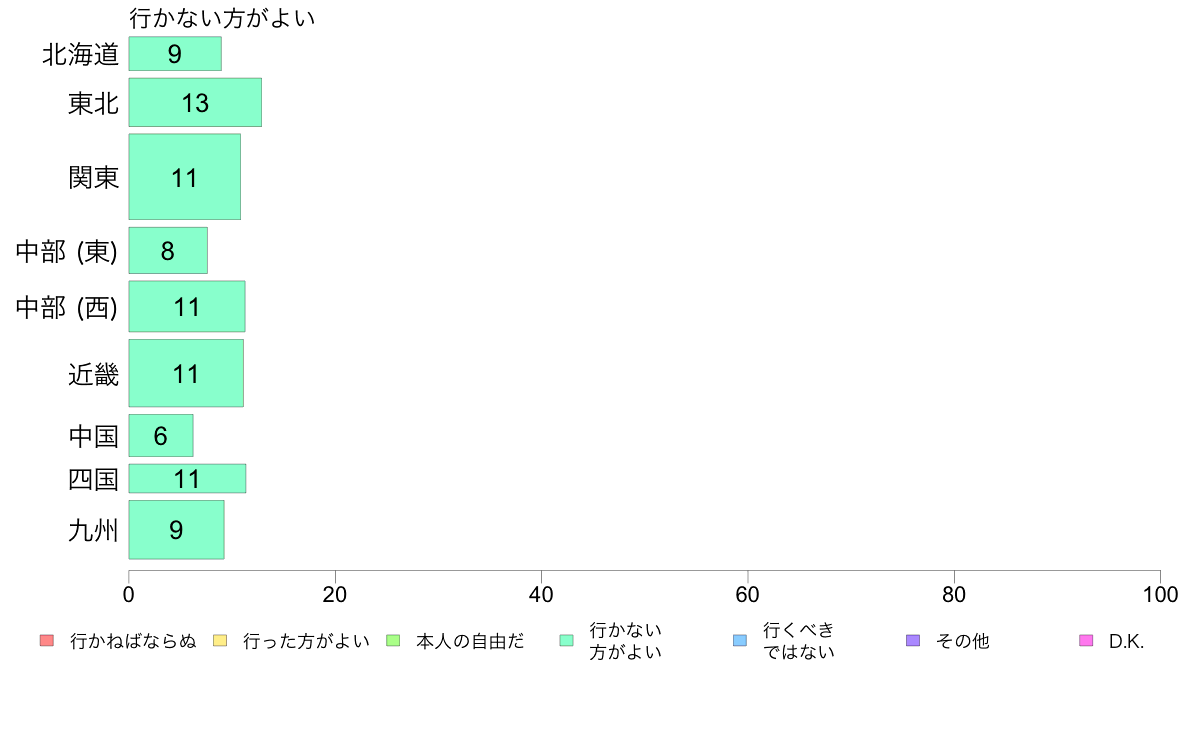Image resolution: width=1188 pixels, height=736 pixels.
Task: Select the 四国 bar showing 11
Action: click(187, 478)
